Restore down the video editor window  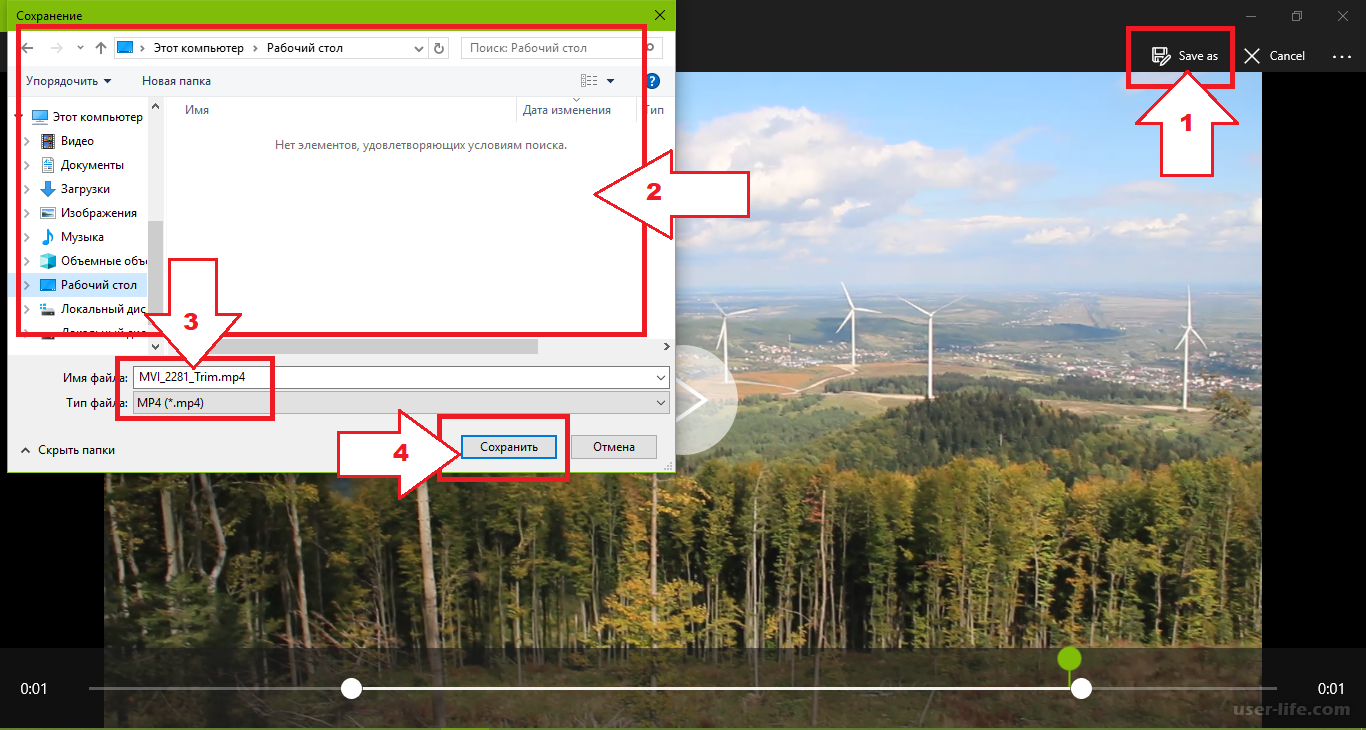click(1297, 16)
